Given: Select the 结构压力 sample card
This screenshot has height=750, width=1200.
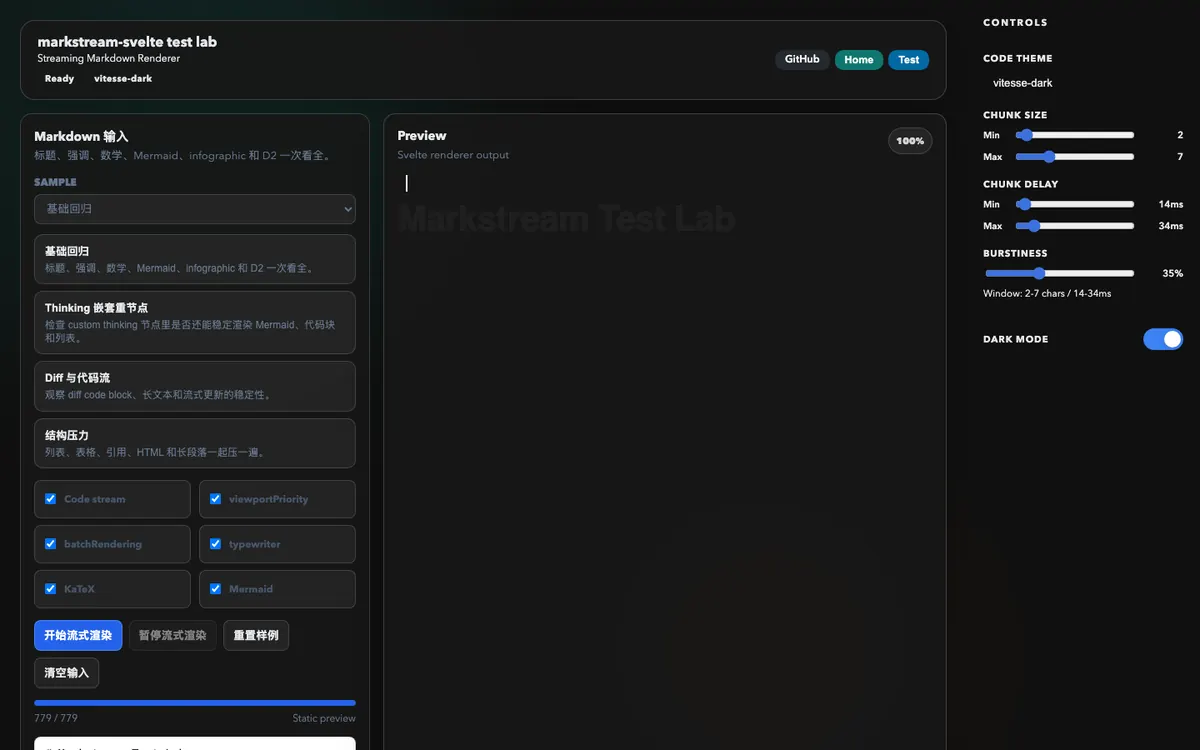Looking at the screenshot, I should (195, 443).
